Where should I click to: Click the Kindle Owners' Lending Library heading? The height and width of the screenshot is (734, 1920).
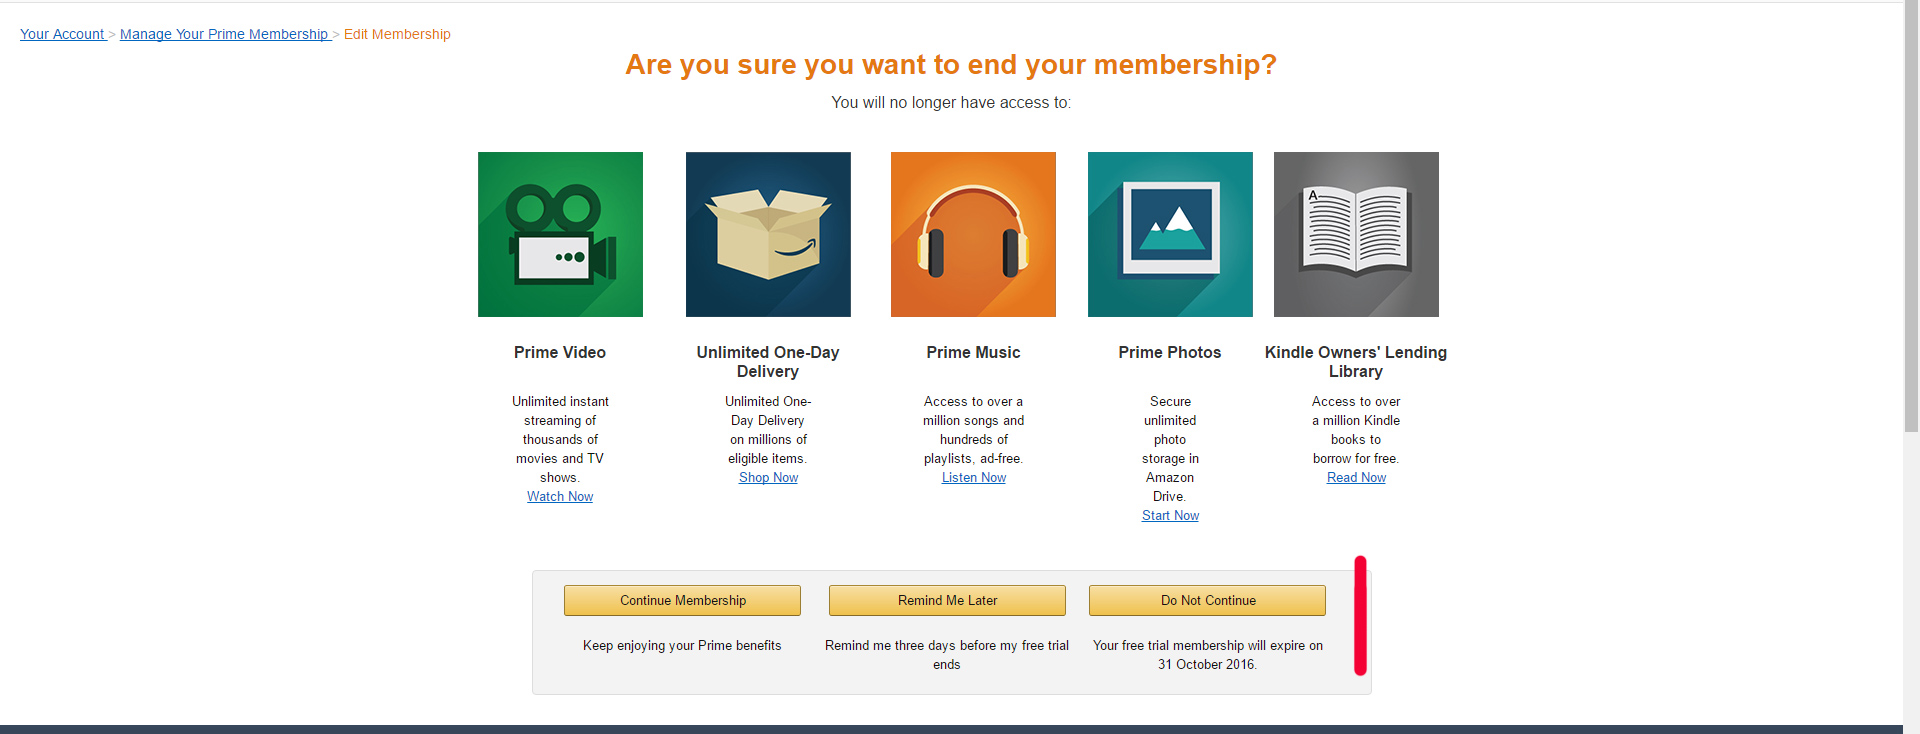[x=1356, y=362]
